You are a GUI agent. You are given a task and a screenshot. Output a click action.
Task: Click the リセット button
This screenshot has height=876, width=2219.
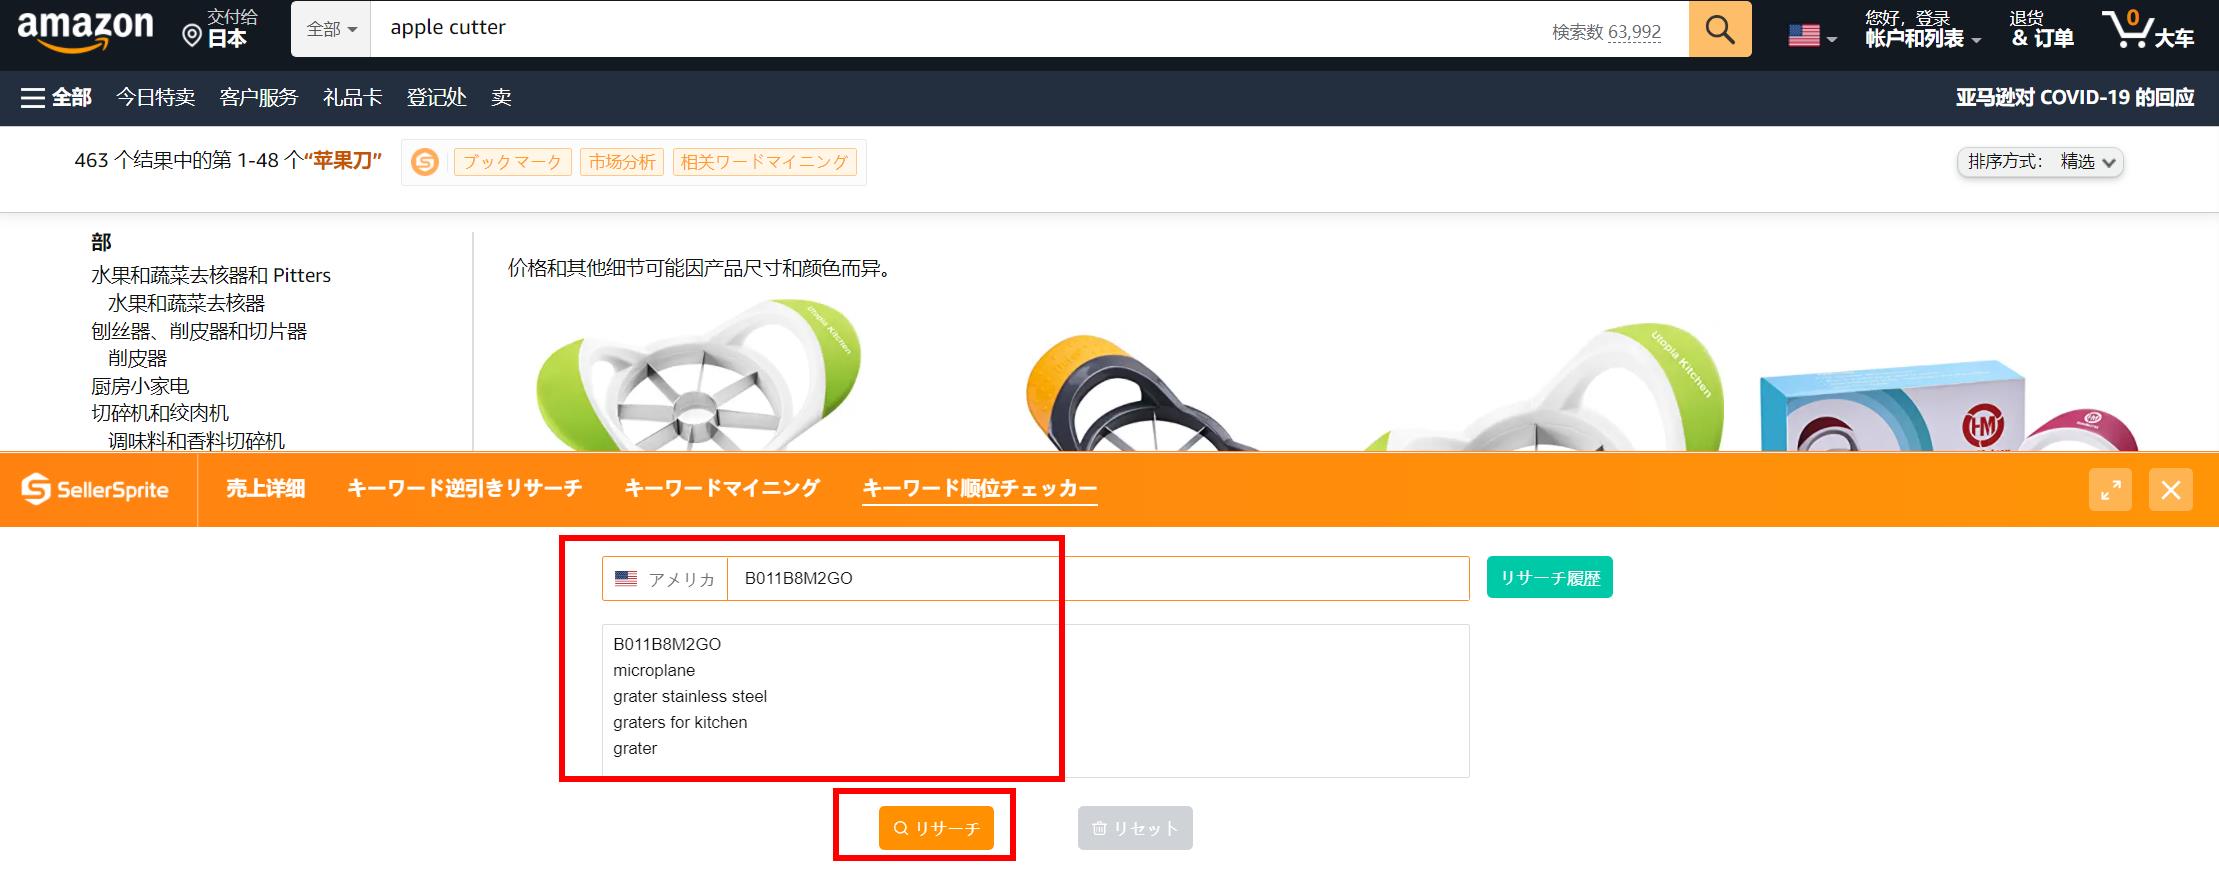coord(1135,828)
